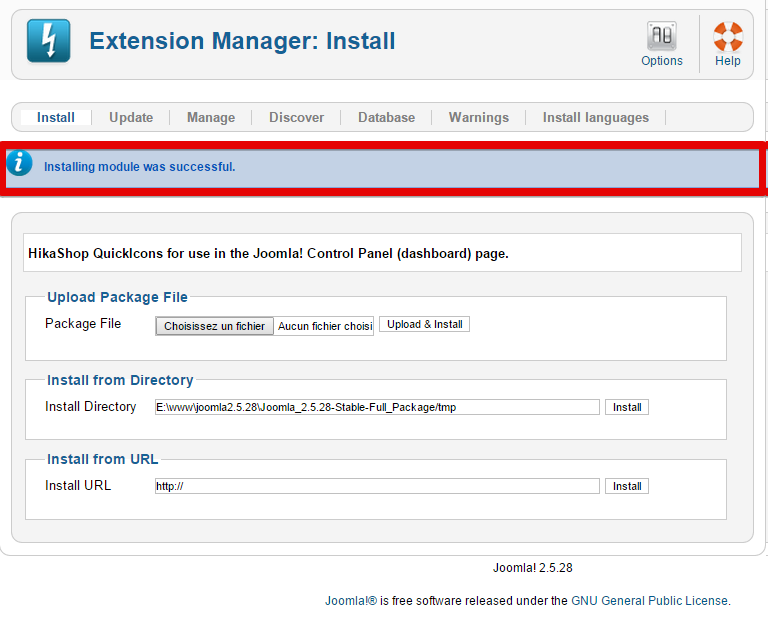Click the 'Installing module was successful' message
Screen dimensions: 768x617
point(140,167)
